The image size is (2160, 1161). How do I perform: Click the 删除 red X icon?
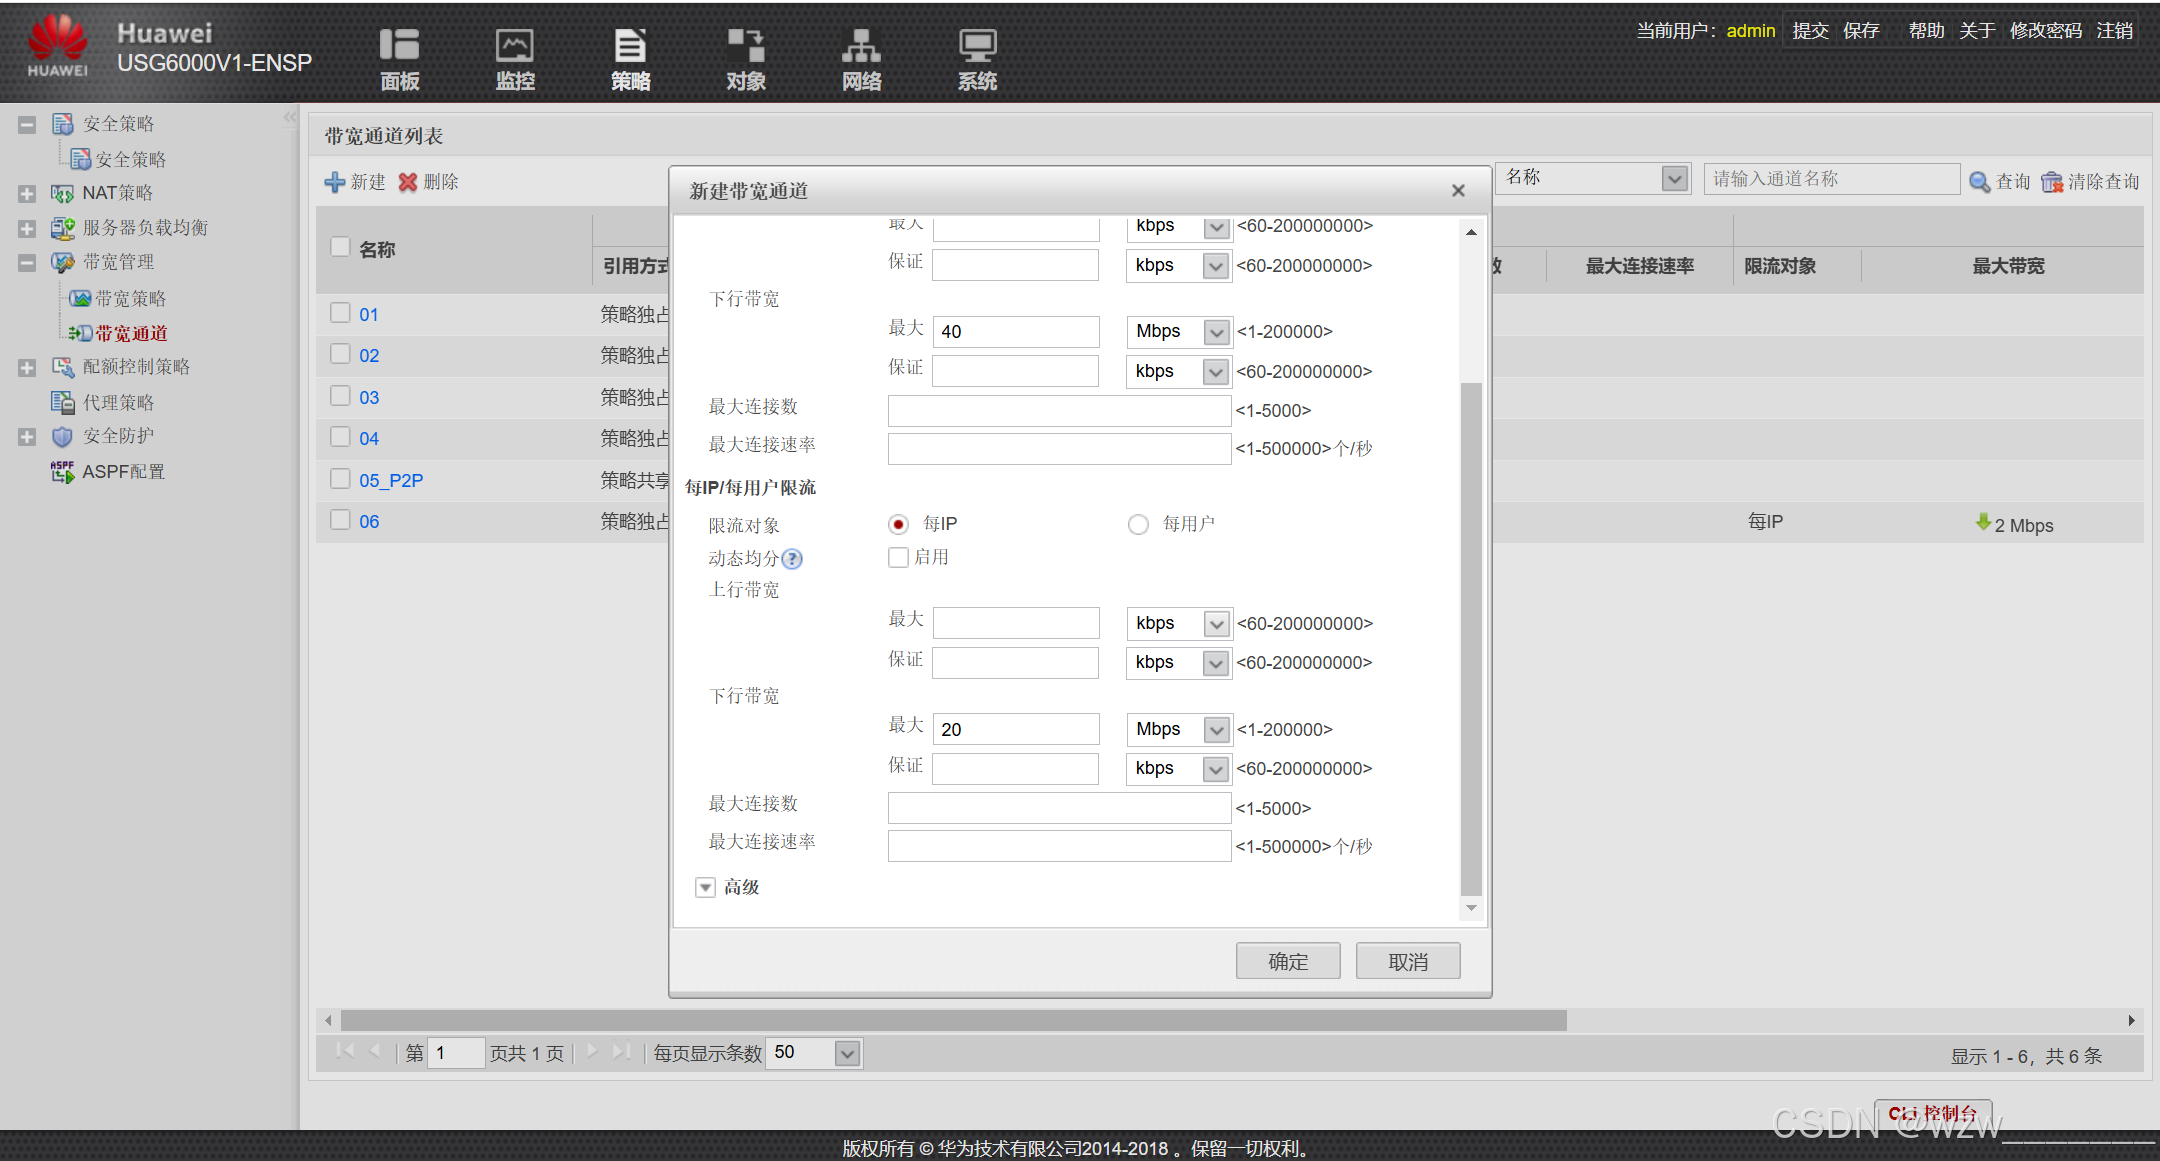point(408,182)
